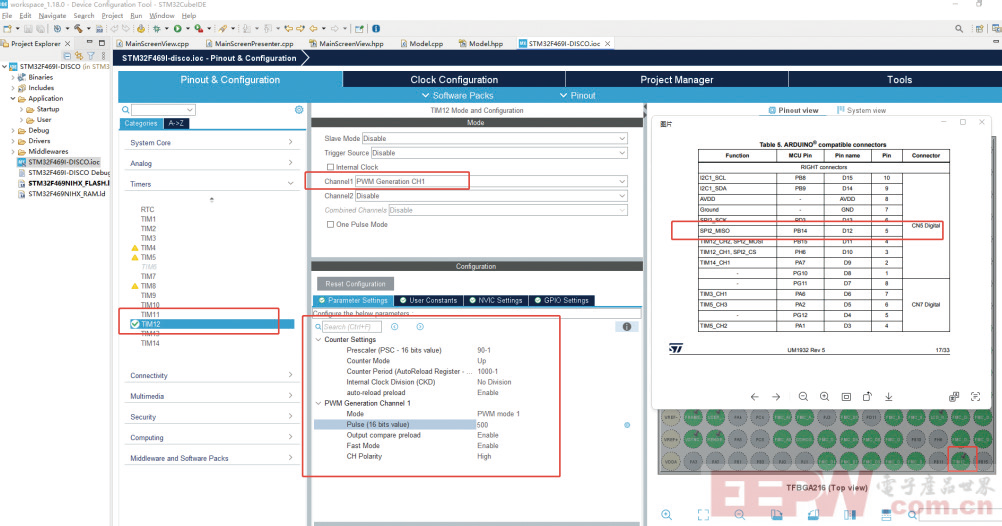
Task: Expand the Connectivity category
Action: (x=211, y=375)
